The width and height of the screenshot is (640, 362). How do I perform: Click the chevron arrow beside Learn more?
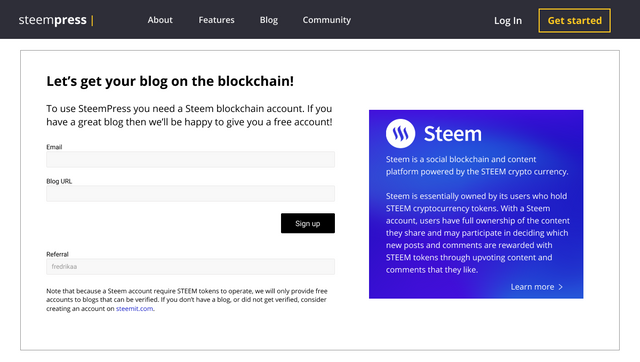(x=561, y=287)
